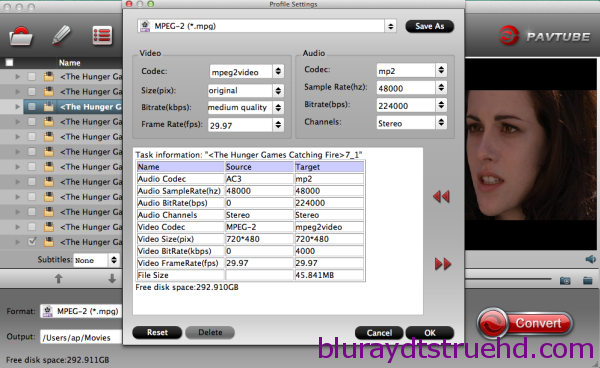The height and width of the screenshot is (368, 600).
Task: Click the Name column header in file list
Action: [69, 63]
